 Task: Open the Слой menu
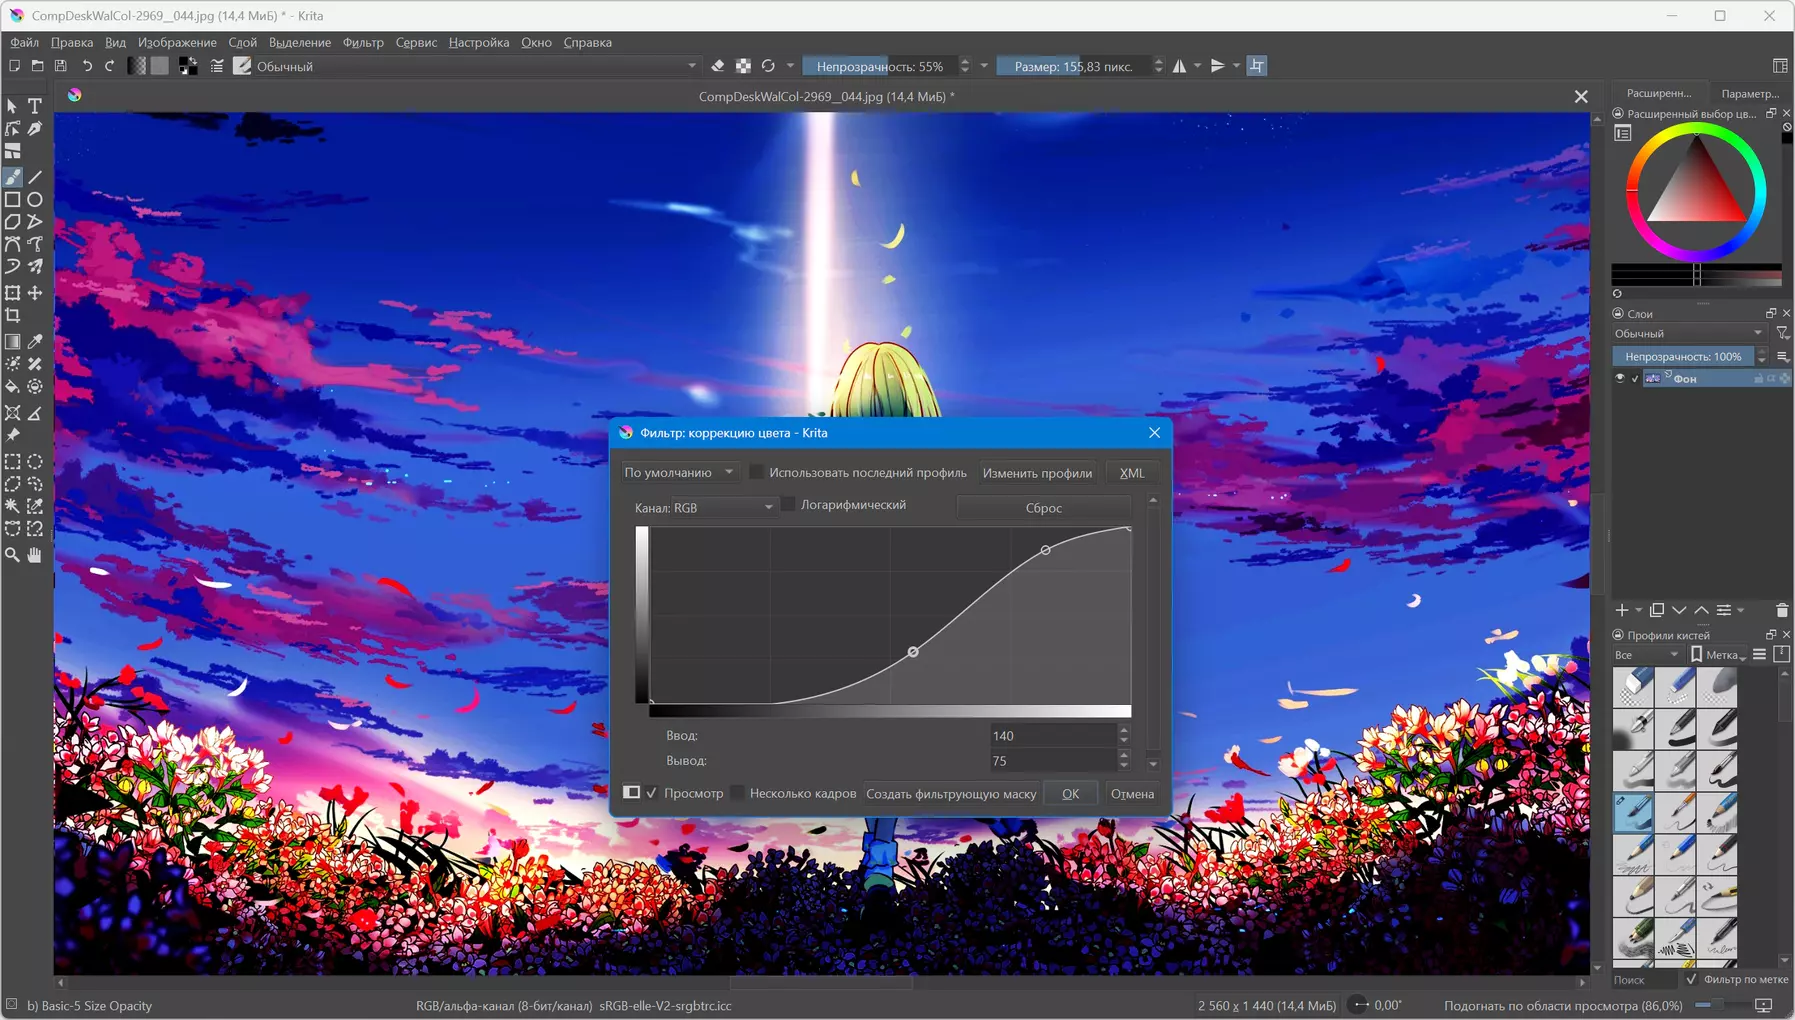[x=242, y=42]
